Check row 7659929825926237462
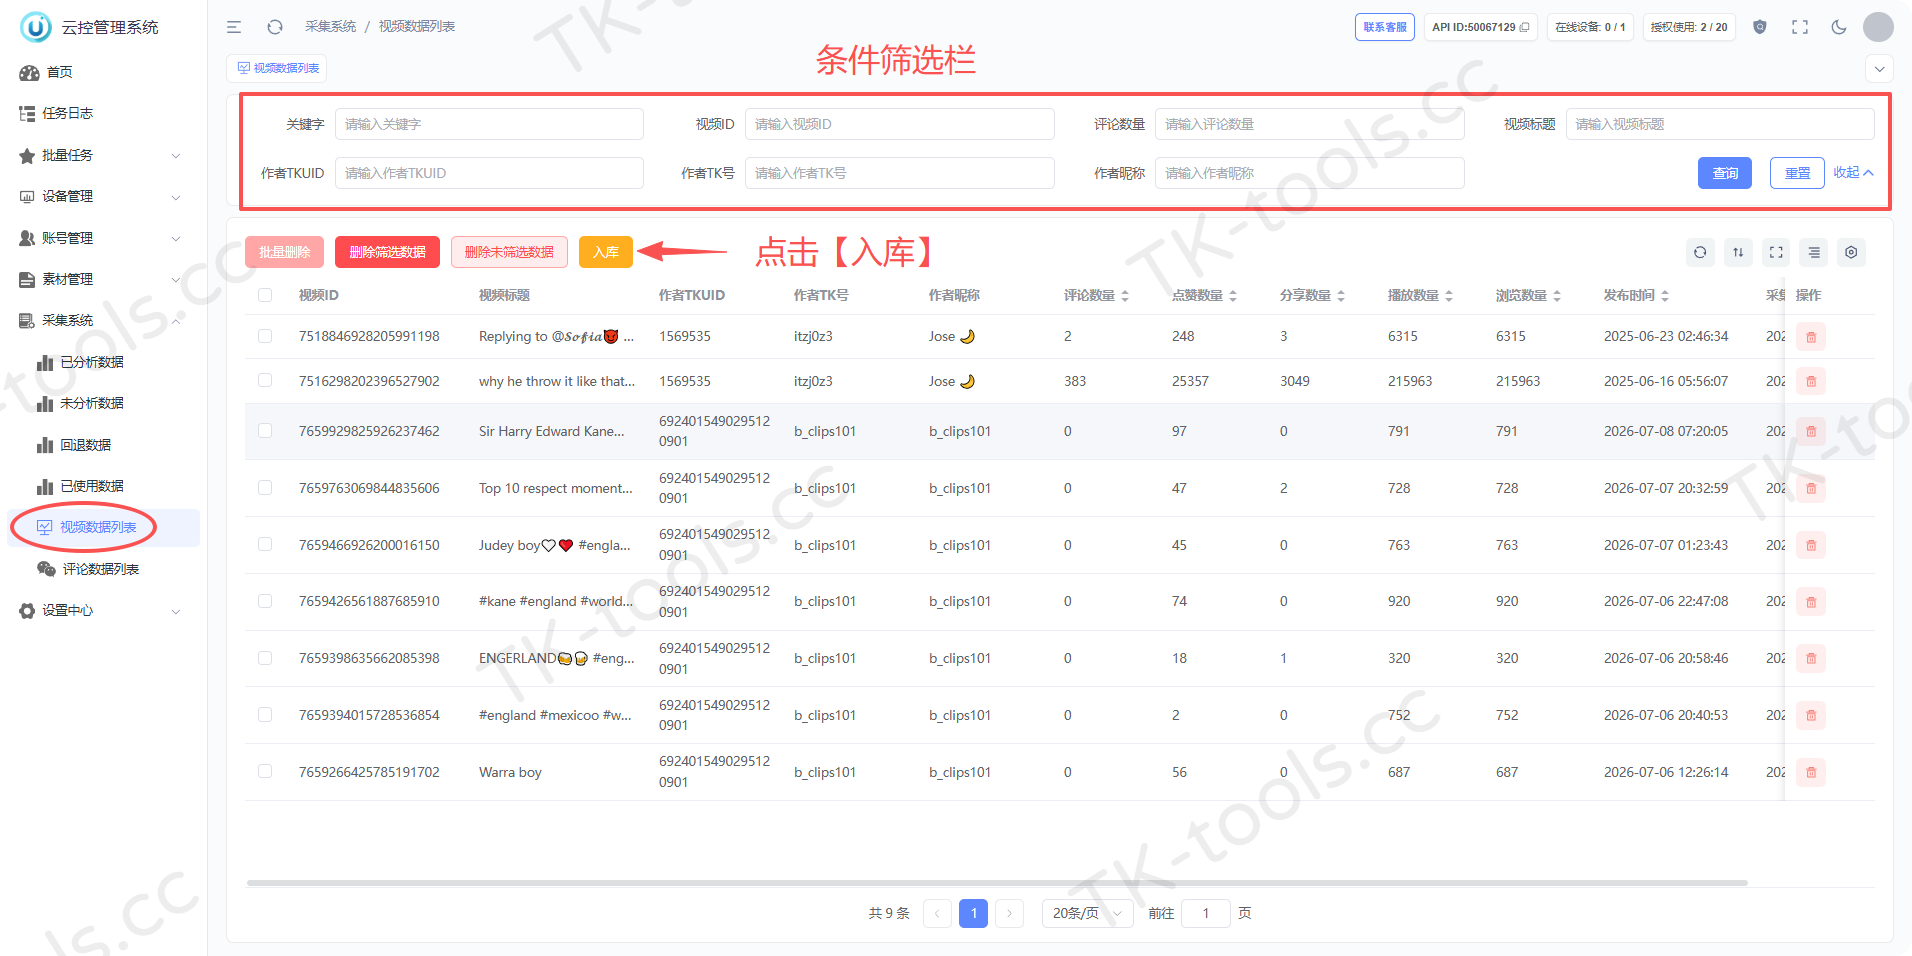 [x=265, y=430]
